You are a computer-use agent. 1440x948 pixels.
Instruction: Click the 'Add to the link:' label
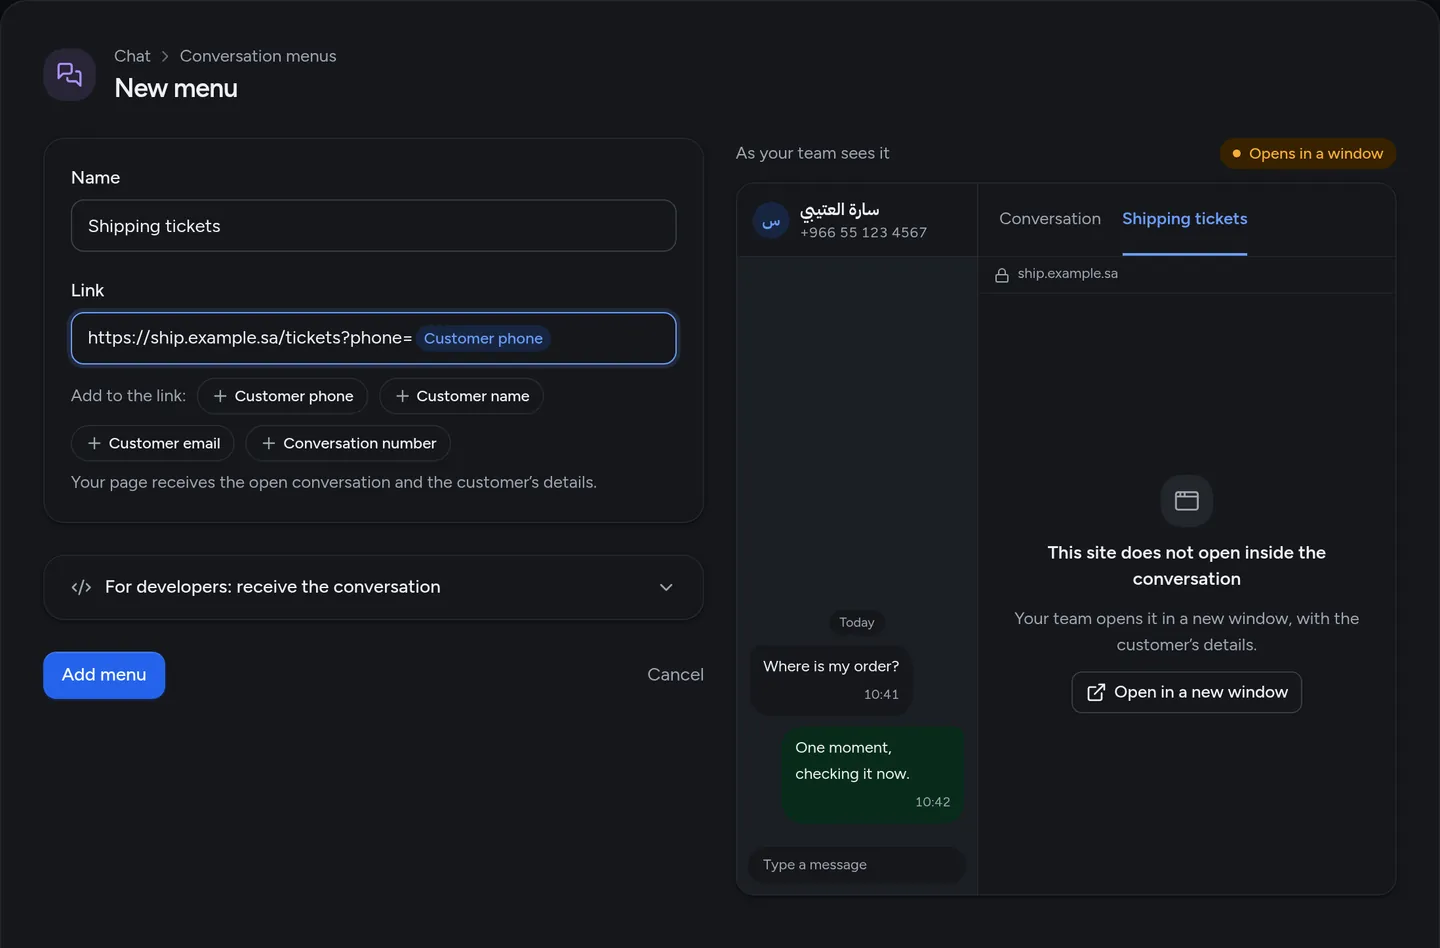tap(128, 396)
